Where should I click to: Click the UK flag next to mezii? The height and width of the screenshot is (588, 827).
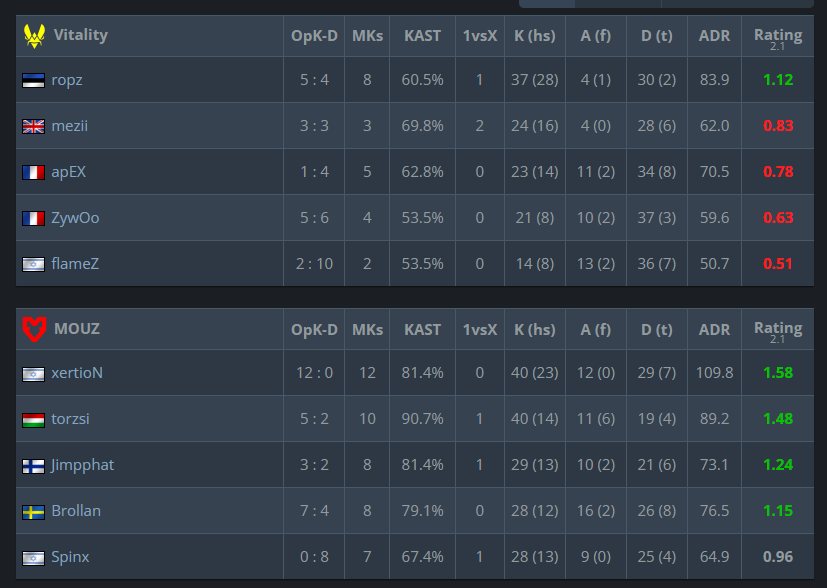click(x=33, y=126)
